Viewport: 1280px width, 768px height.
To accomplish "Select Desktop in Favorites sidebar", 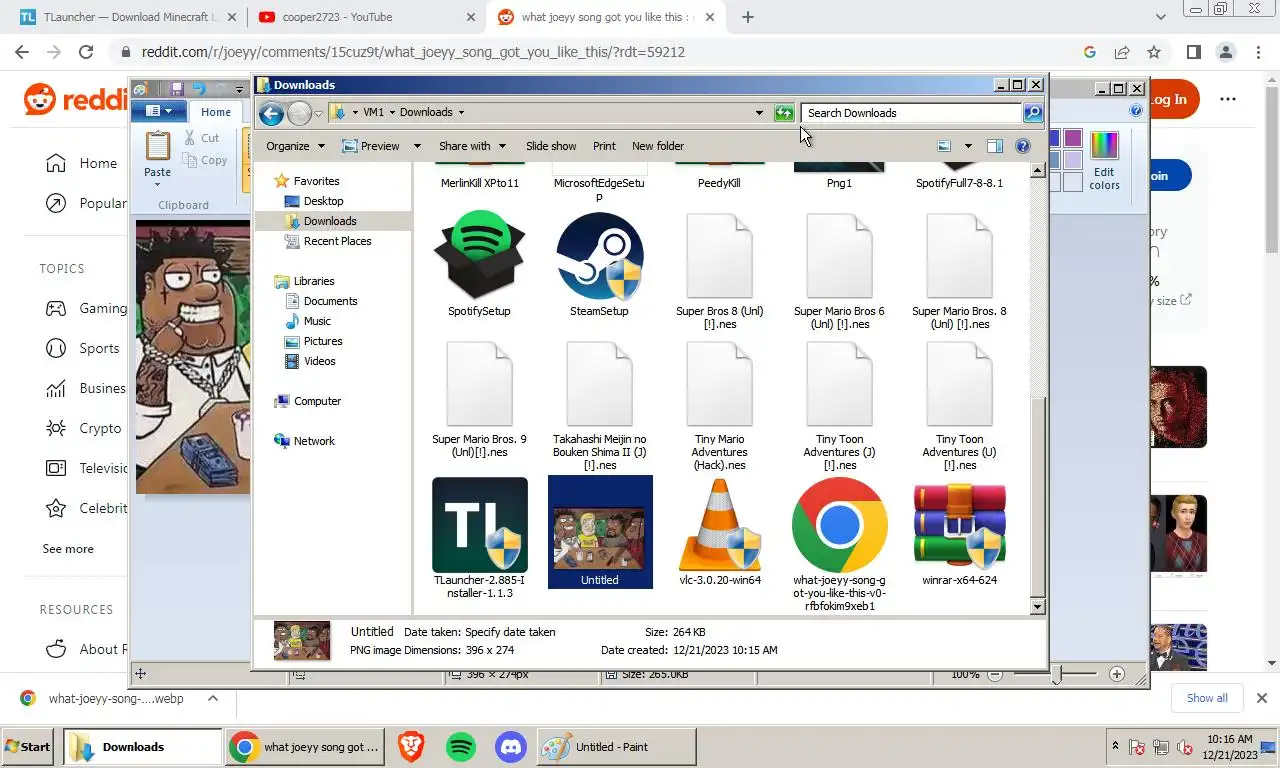I will tap(323, 201).
